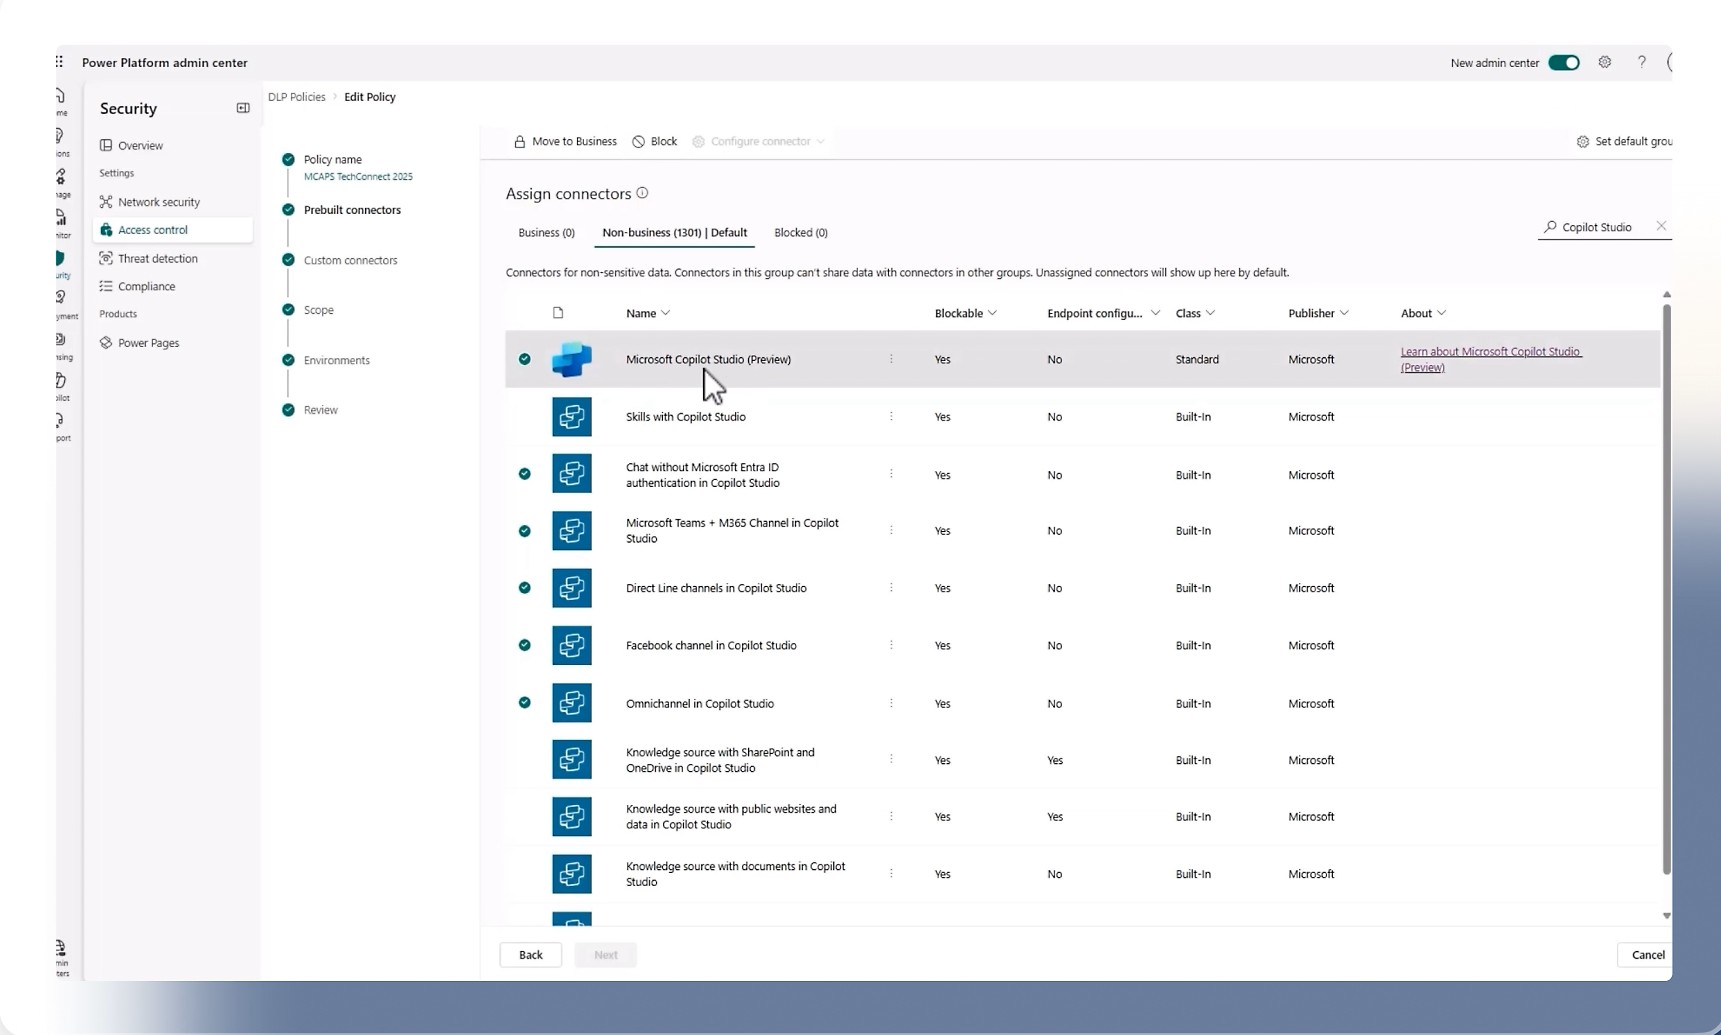Screen dimensions: 1721x1035
Task: Switch to the Blocked (0) tab
Action: (800, 233)
